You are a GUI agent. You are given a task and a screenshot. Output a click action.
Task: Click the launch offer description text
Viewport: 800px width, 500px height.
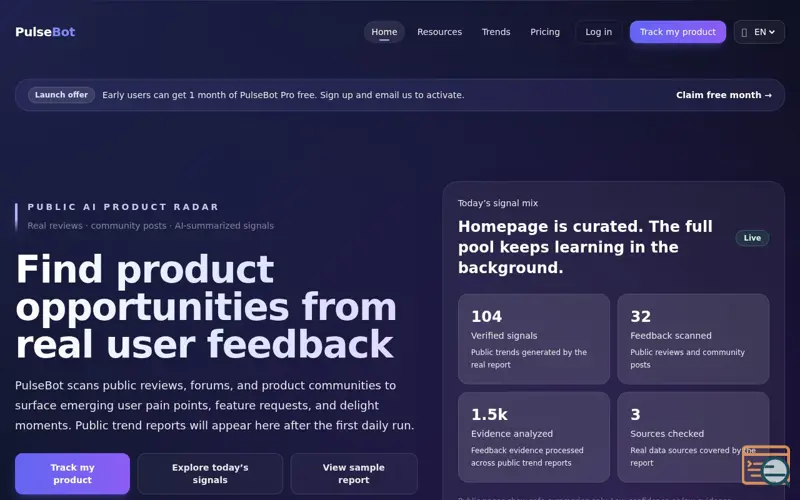pos(283,95)
